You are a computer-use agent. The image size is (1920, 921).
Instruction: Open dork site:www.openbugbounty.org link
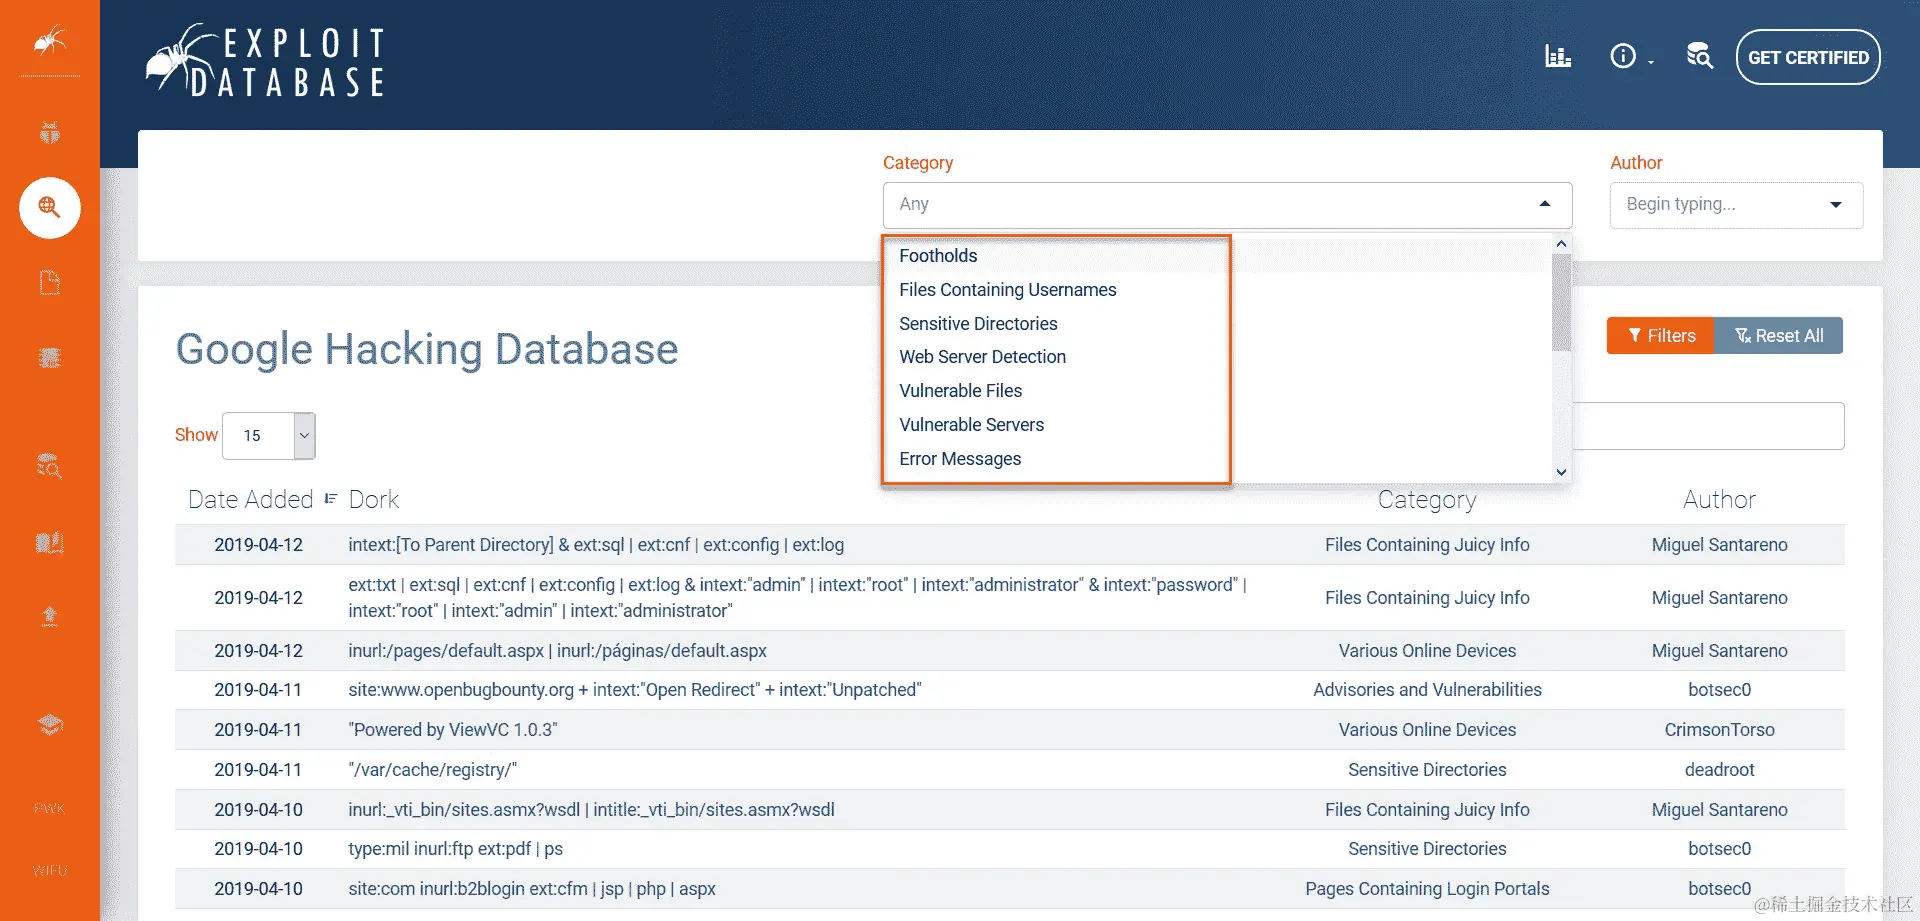coord(634,690)
